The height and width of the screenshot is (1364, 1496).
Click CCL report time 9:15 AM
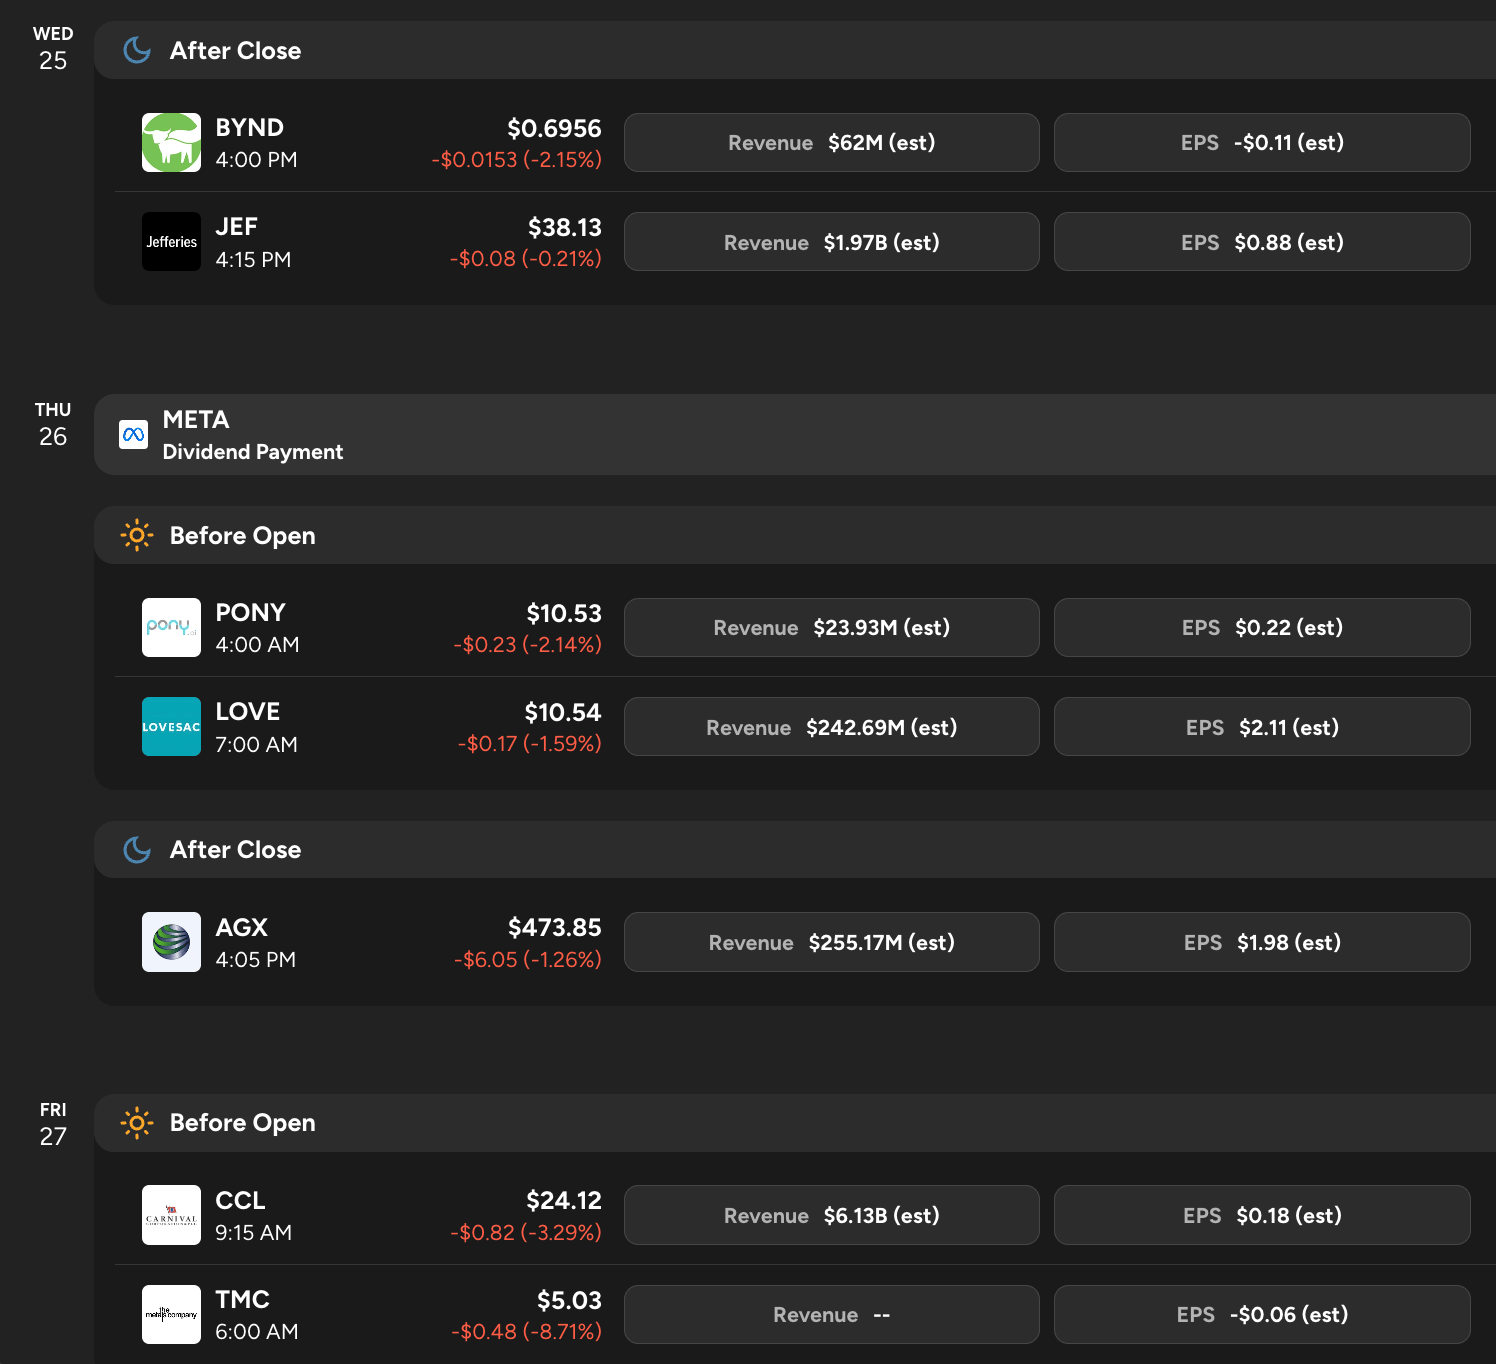[x=253, y=1232]
